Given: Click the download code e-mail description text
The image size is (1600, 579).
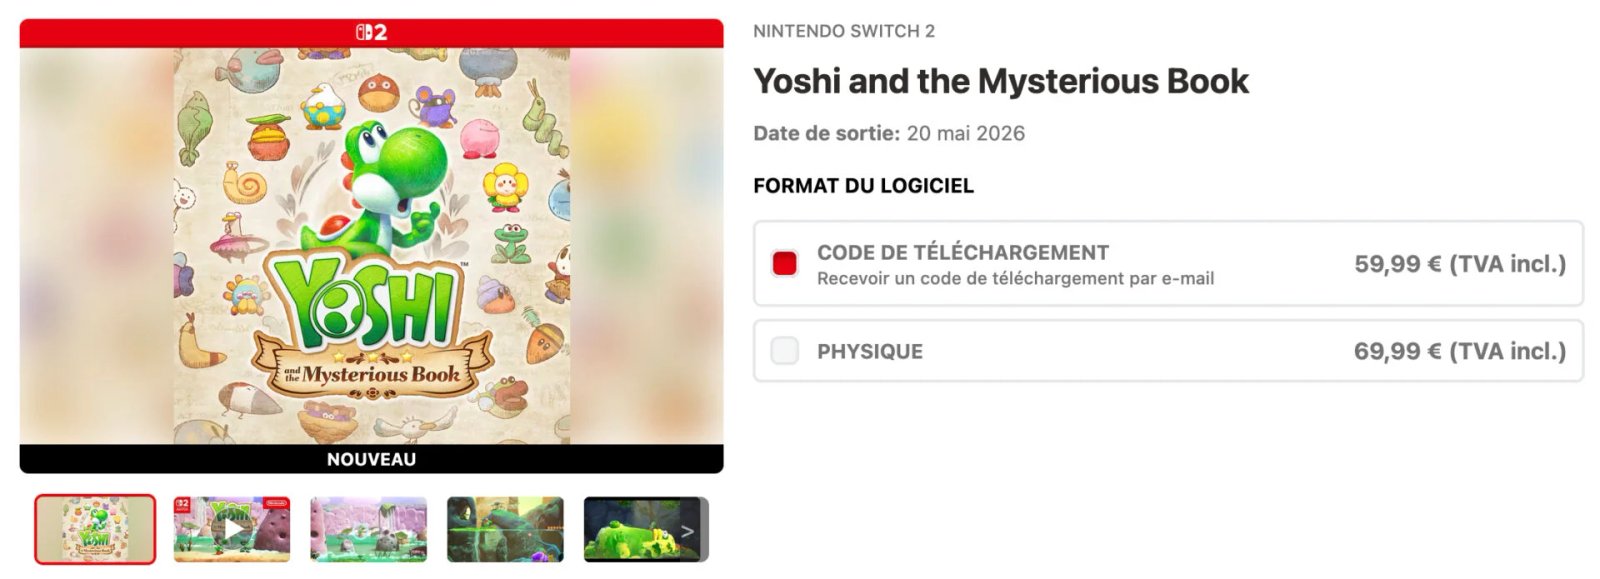Looking at the screenshot, I should 1015,278.
